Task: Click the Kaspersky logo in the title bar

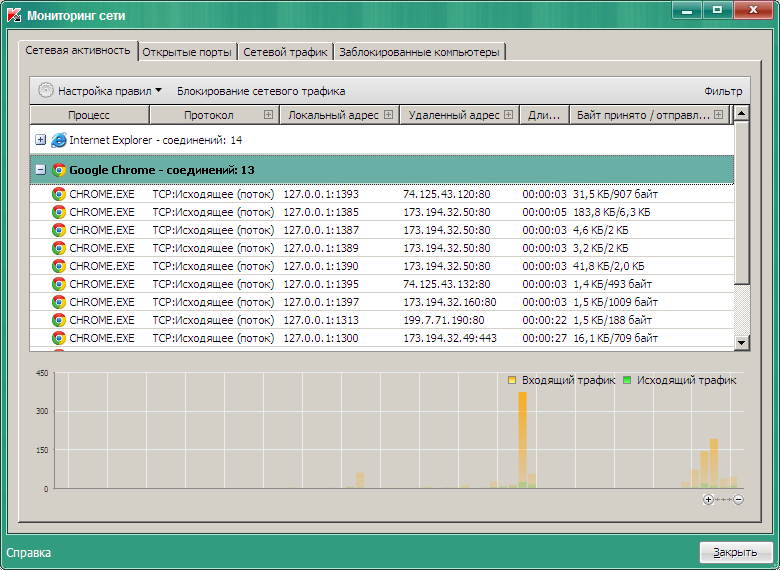Action: coord(12,17)
